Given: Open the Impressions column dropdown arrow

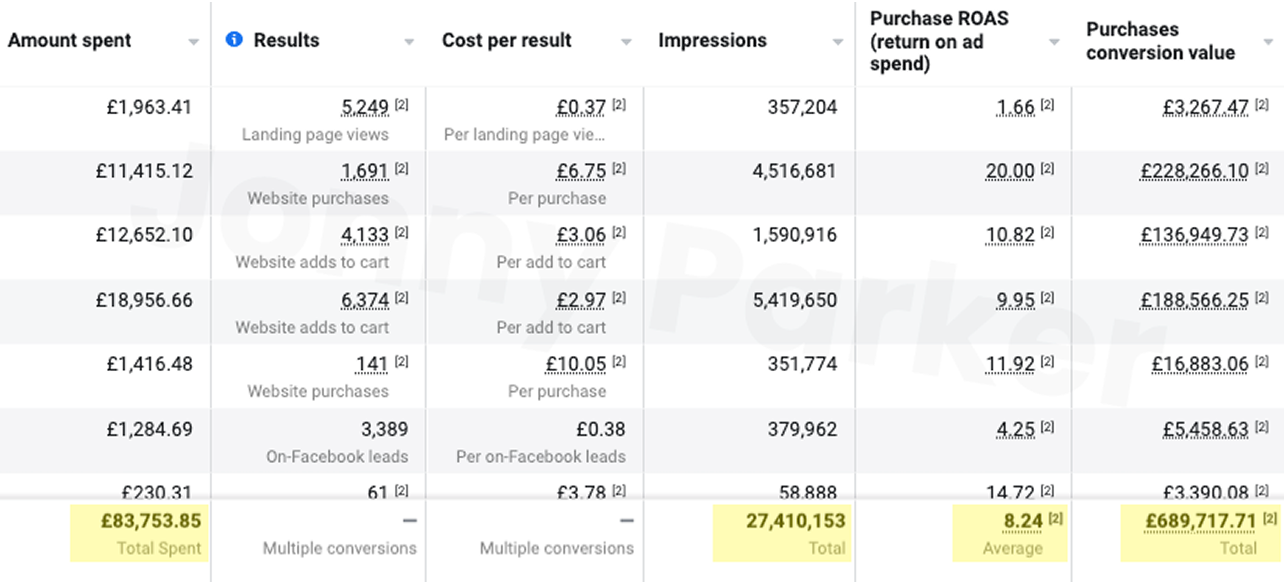Looking at the screenshot, I should [838, 42].
